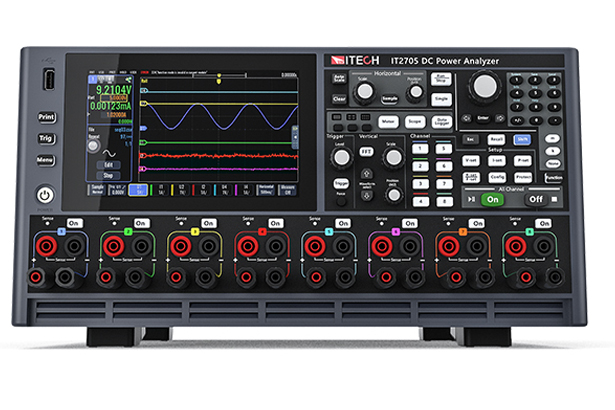Click the V-set key under Setup
615x410 pixels.
471,160
